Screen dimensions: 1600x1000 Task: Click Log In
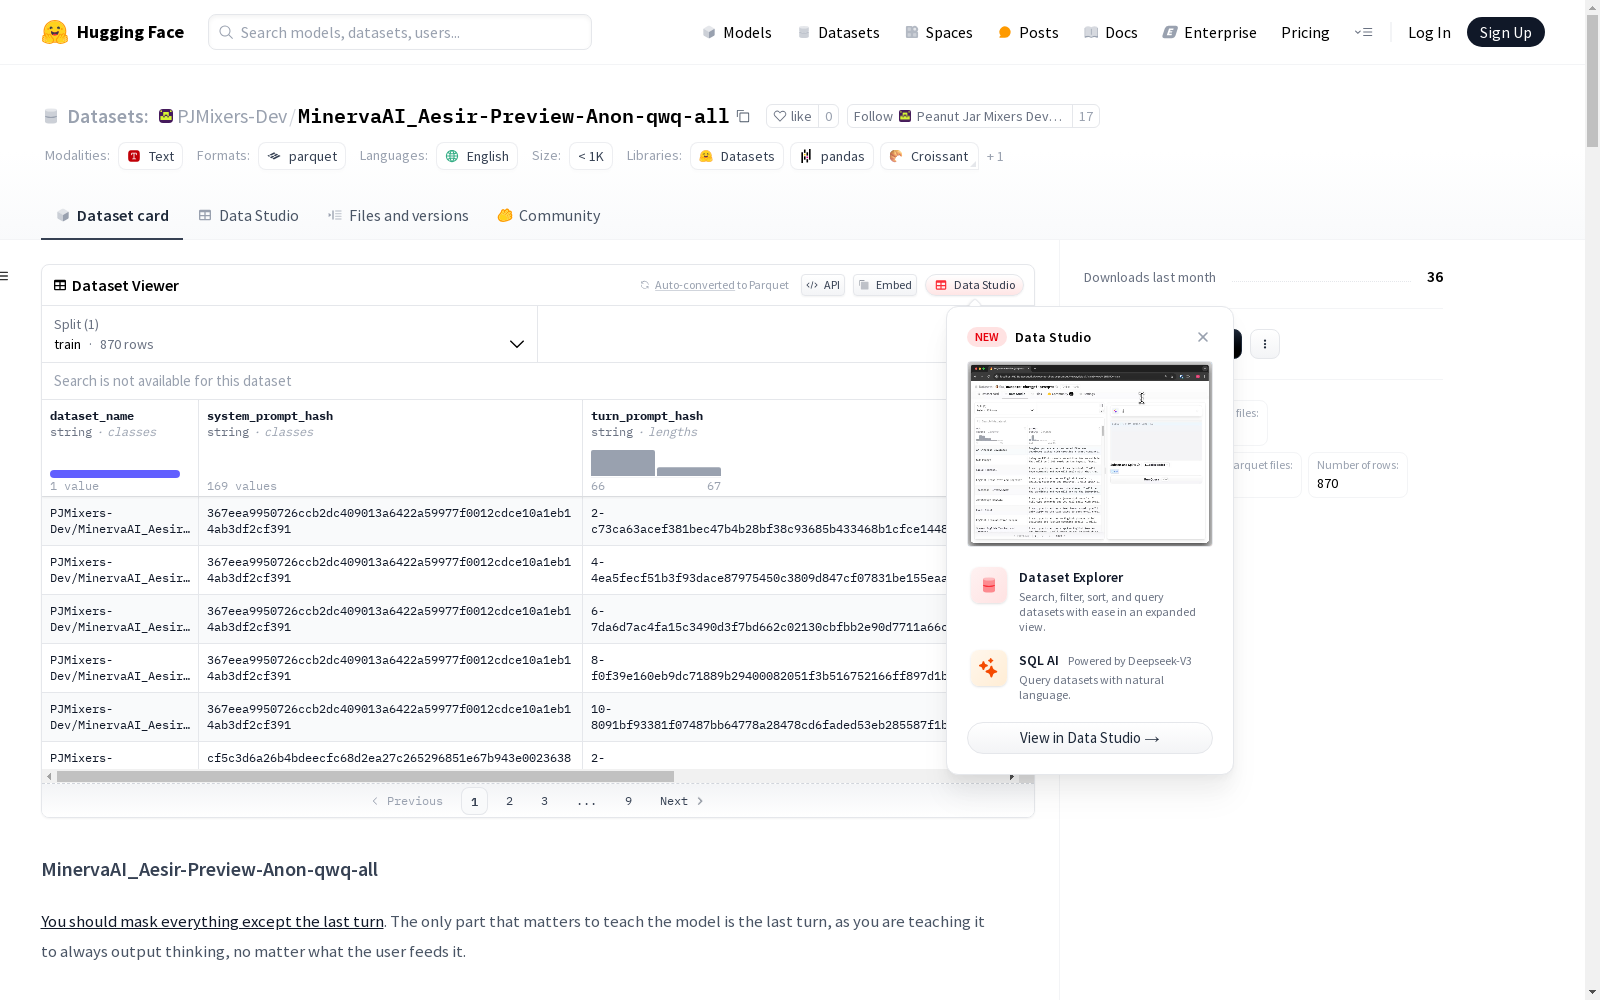[1429, 32]
